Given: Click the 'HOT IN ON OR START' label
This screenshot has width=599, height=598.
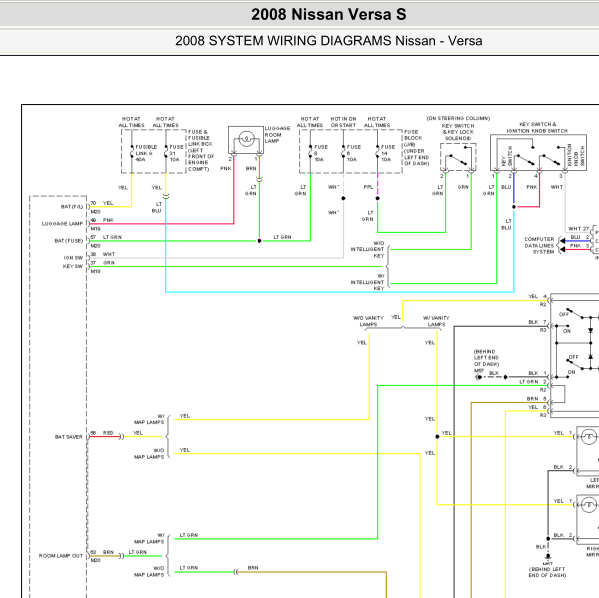Looking at the screenshot, I should click(343, 122).
